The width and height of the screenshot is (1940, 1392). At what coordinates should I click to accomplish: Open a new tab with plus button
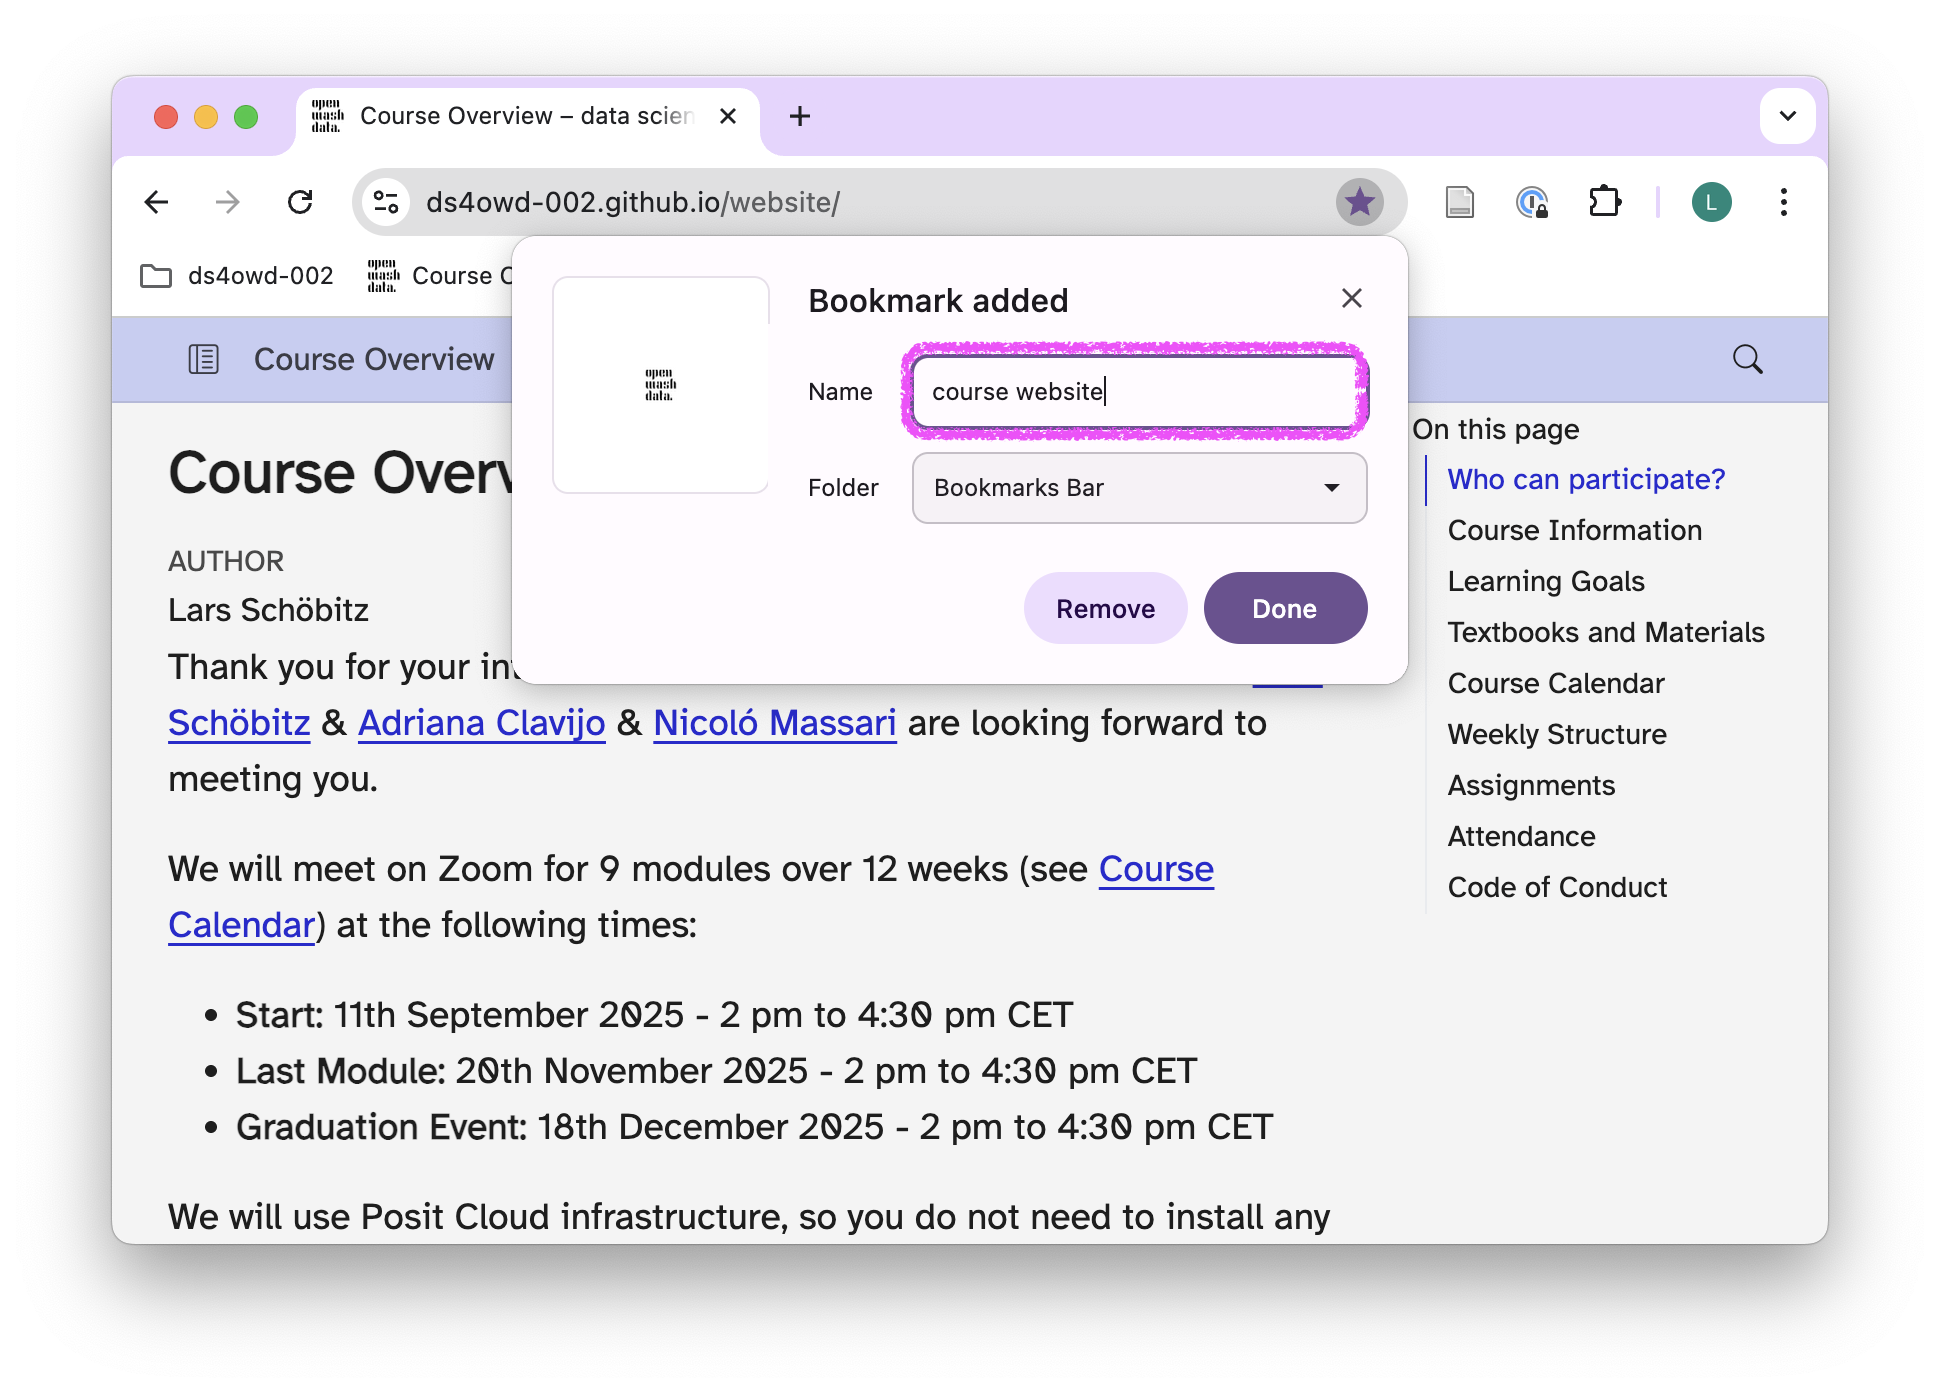(799, 116)
